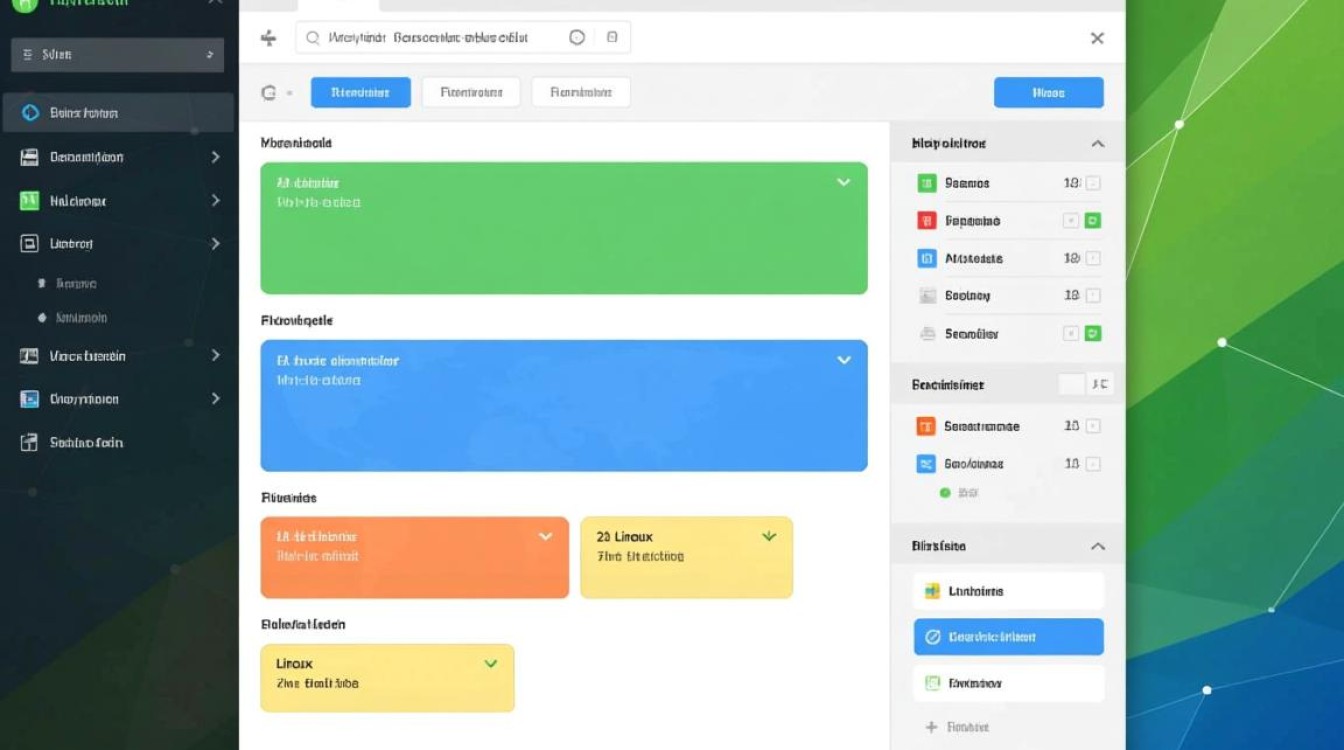Viewport: 1344px width, 750px height.
Task: Switch to the middle white tab below the search bar
Action: [x=470, y=93]
